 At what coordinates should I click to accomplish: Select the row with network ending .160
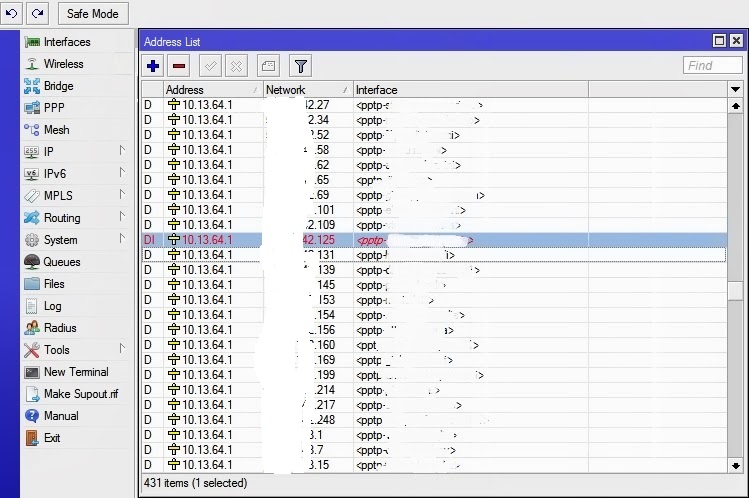pos(434,345)
